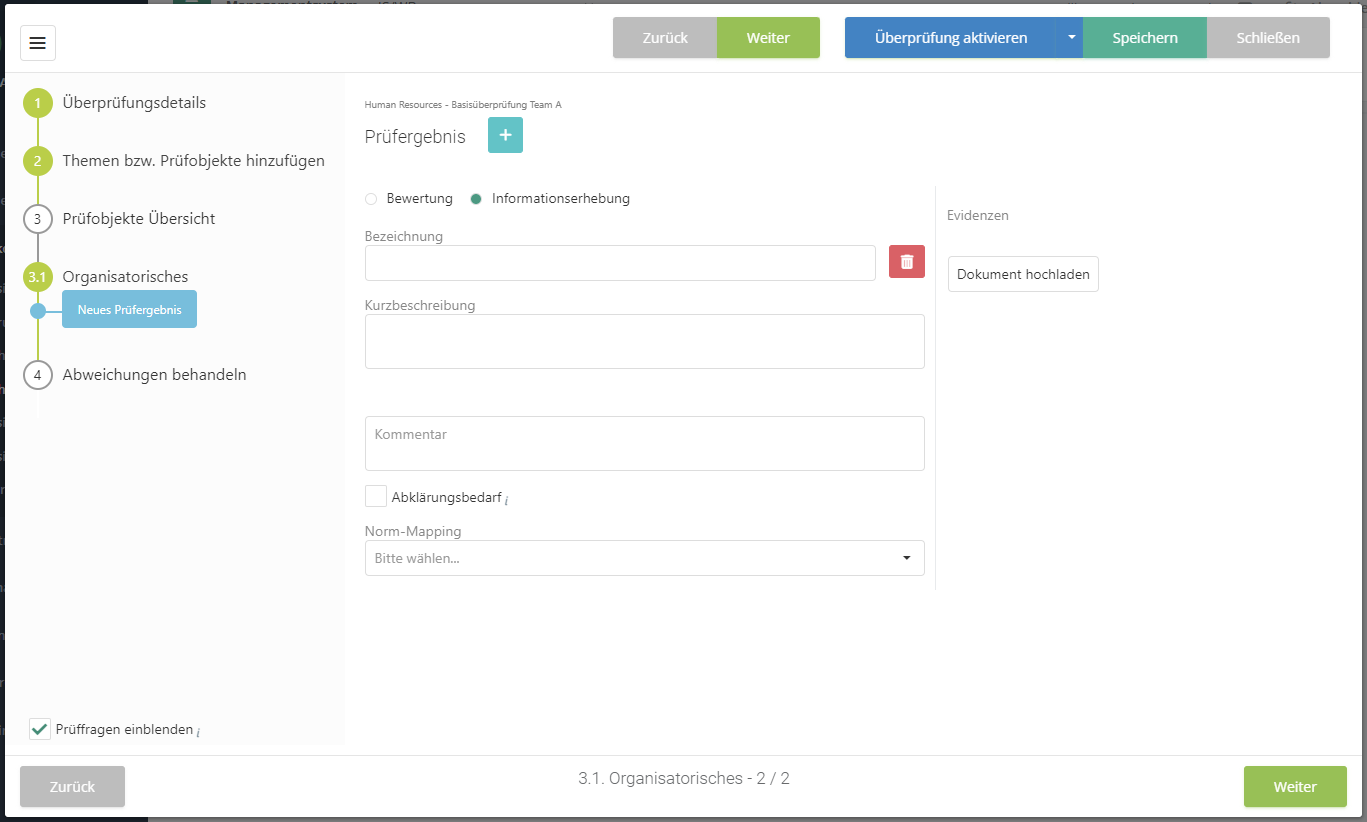The image size is (1367, 822).
Task: Click Dokument hochladen button
Action: [1023, 274]
